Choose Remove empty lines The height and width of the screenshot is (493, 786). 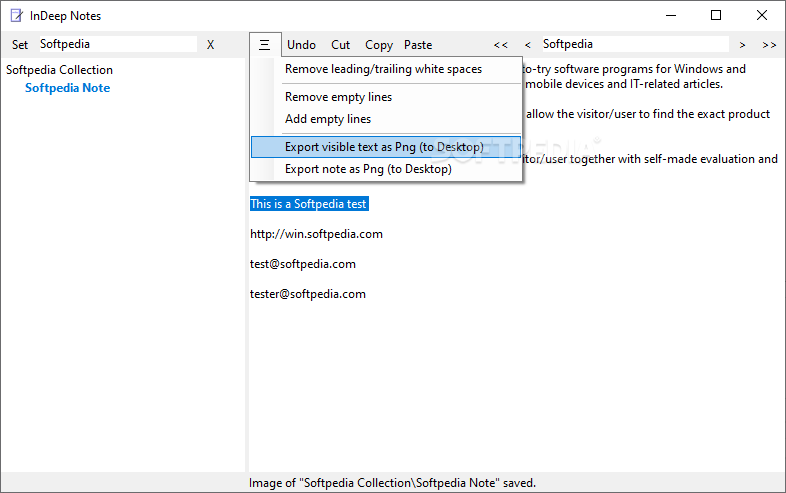[386, 97]
